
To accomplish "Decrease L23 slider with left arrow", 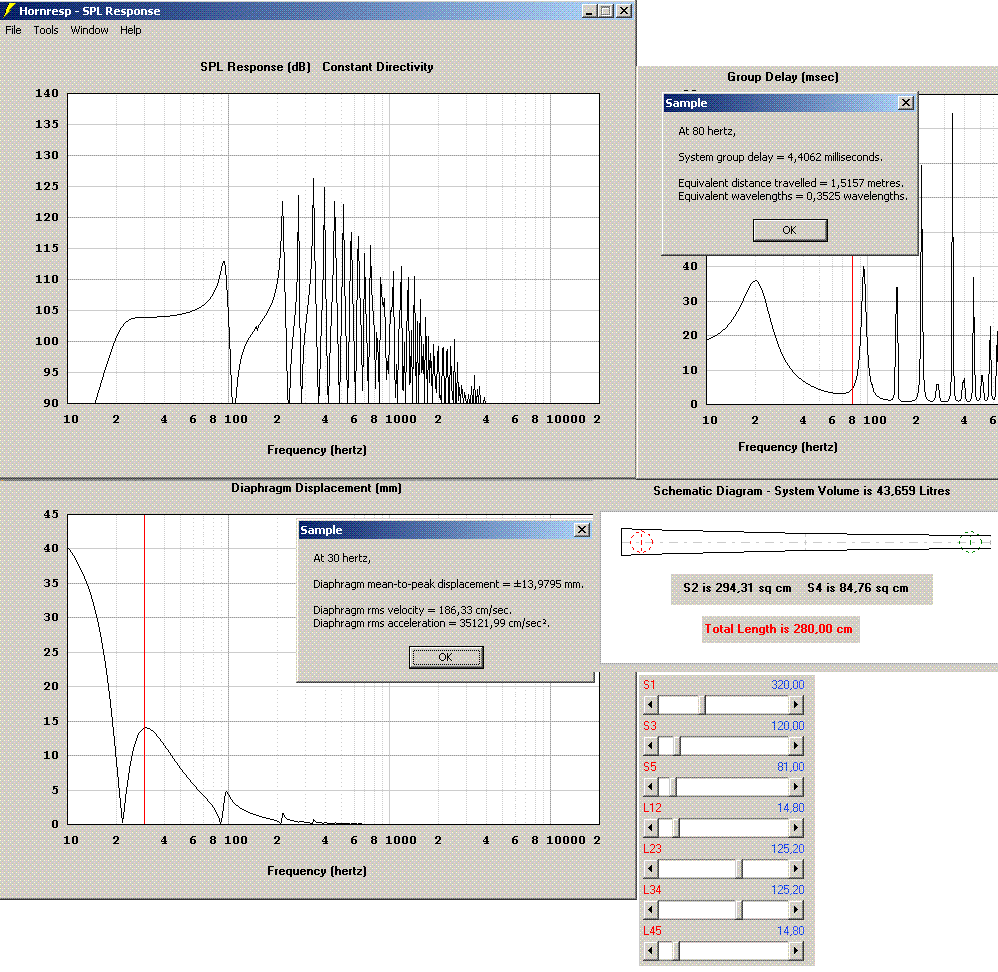I will point(650,868).
